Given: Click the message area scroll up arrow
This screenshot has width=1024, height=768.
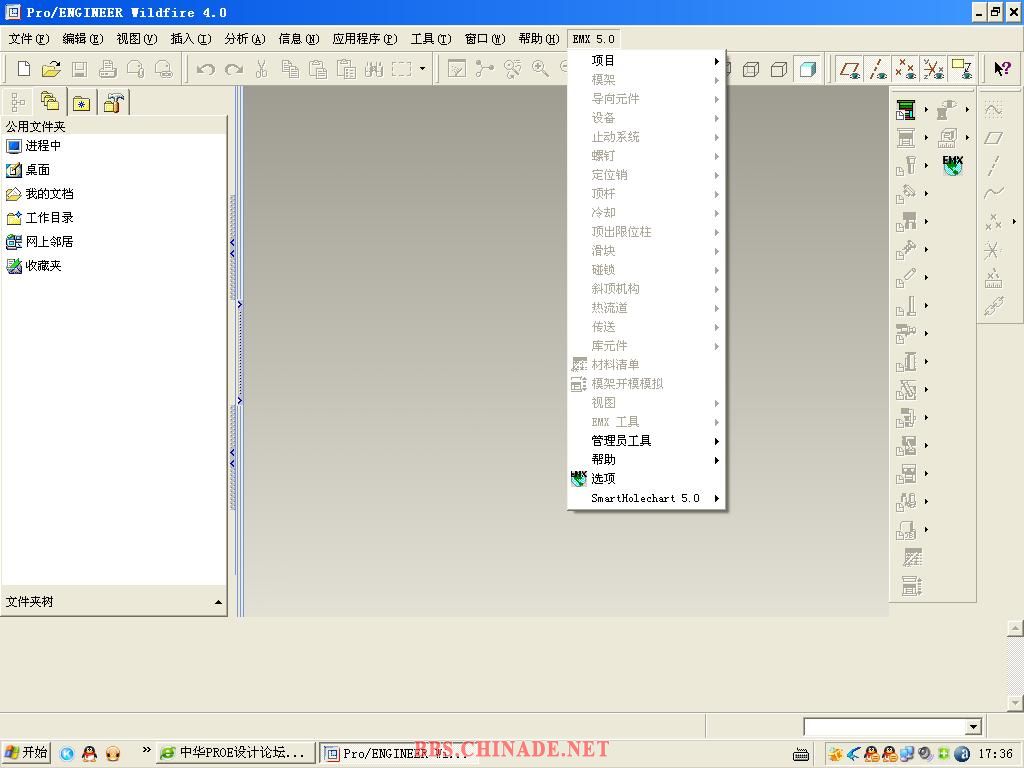Looking at the screenshot, I should [1015, 628].
